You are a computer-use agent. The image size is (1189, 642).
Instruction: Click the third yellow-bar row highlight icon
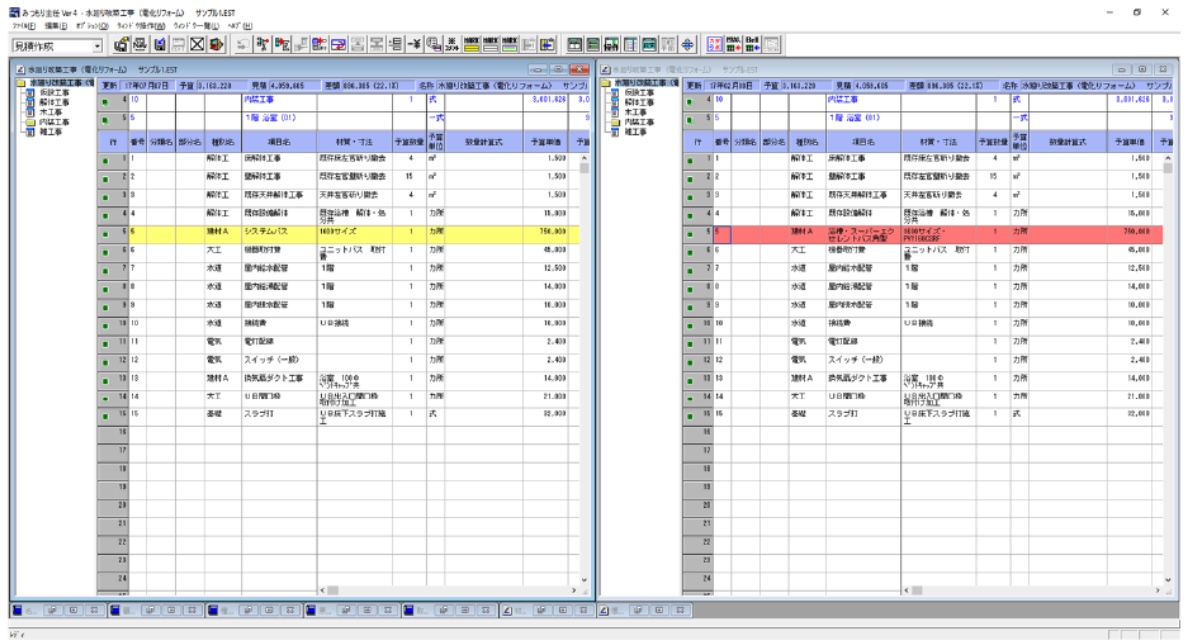point(510,45)
